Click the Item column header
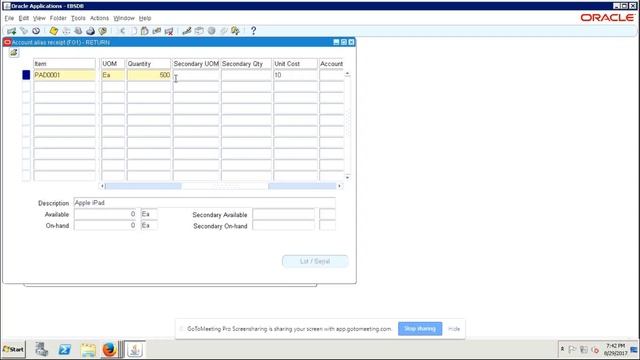The height and width of the screenshot is (360, 640). click(x=64, y=64)
